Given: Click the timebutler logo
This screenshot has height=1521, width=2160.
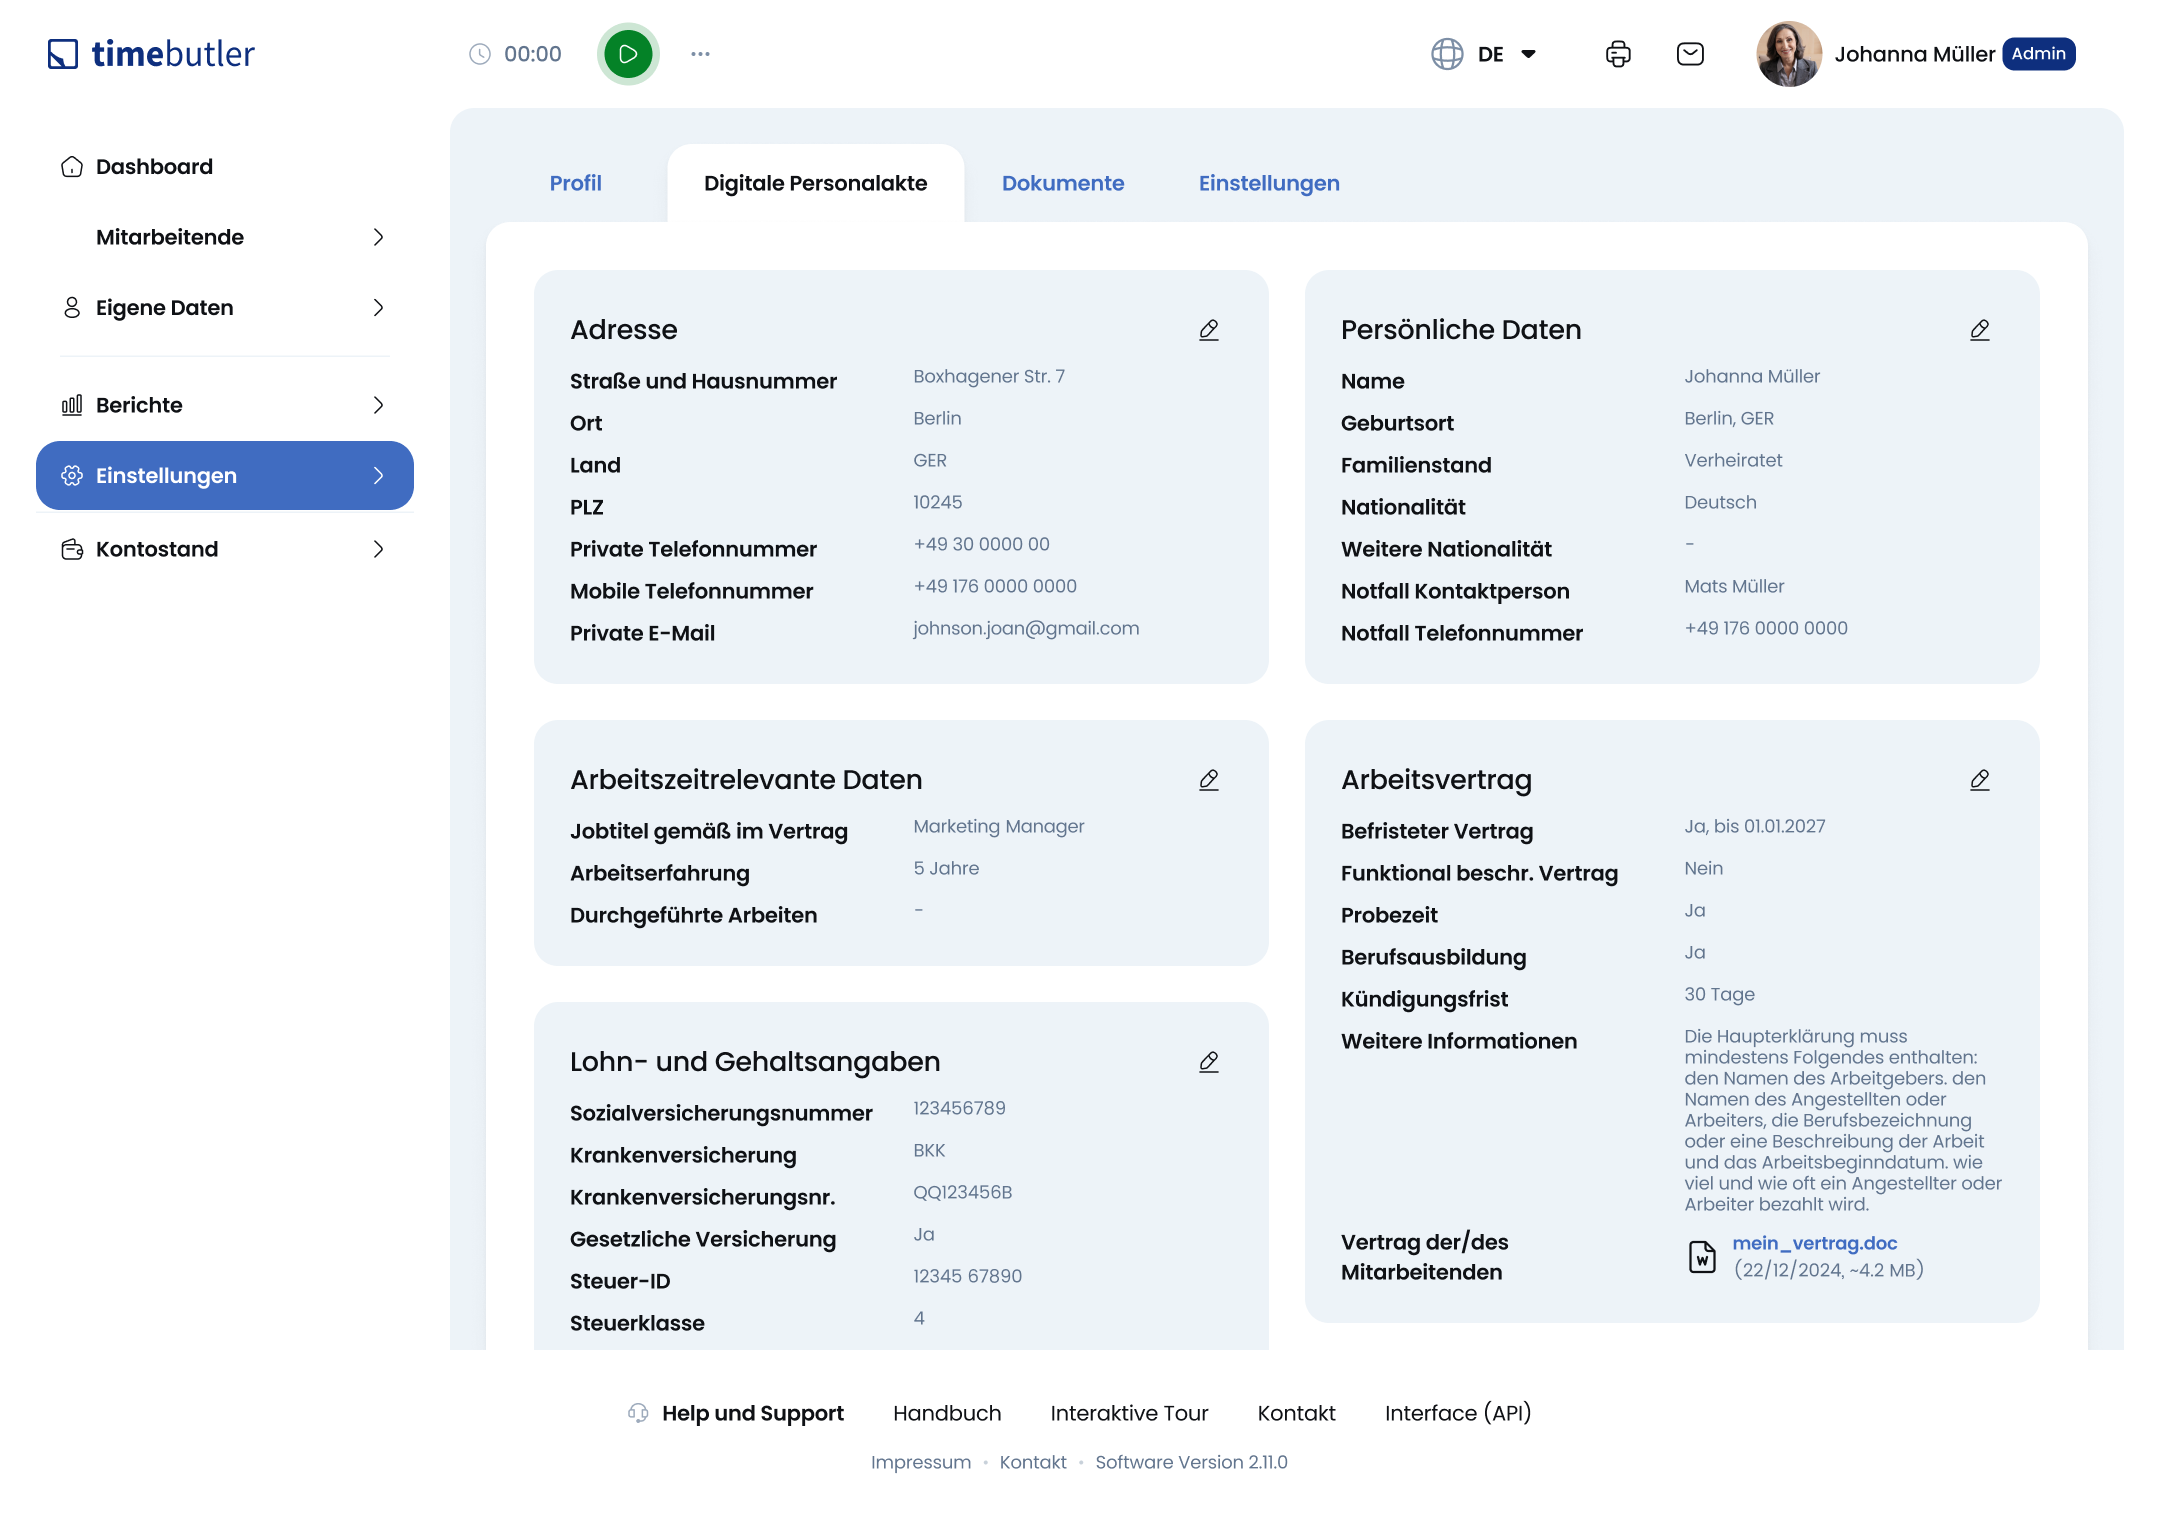Looking at the screenshot, I should [x=152, y=54].
